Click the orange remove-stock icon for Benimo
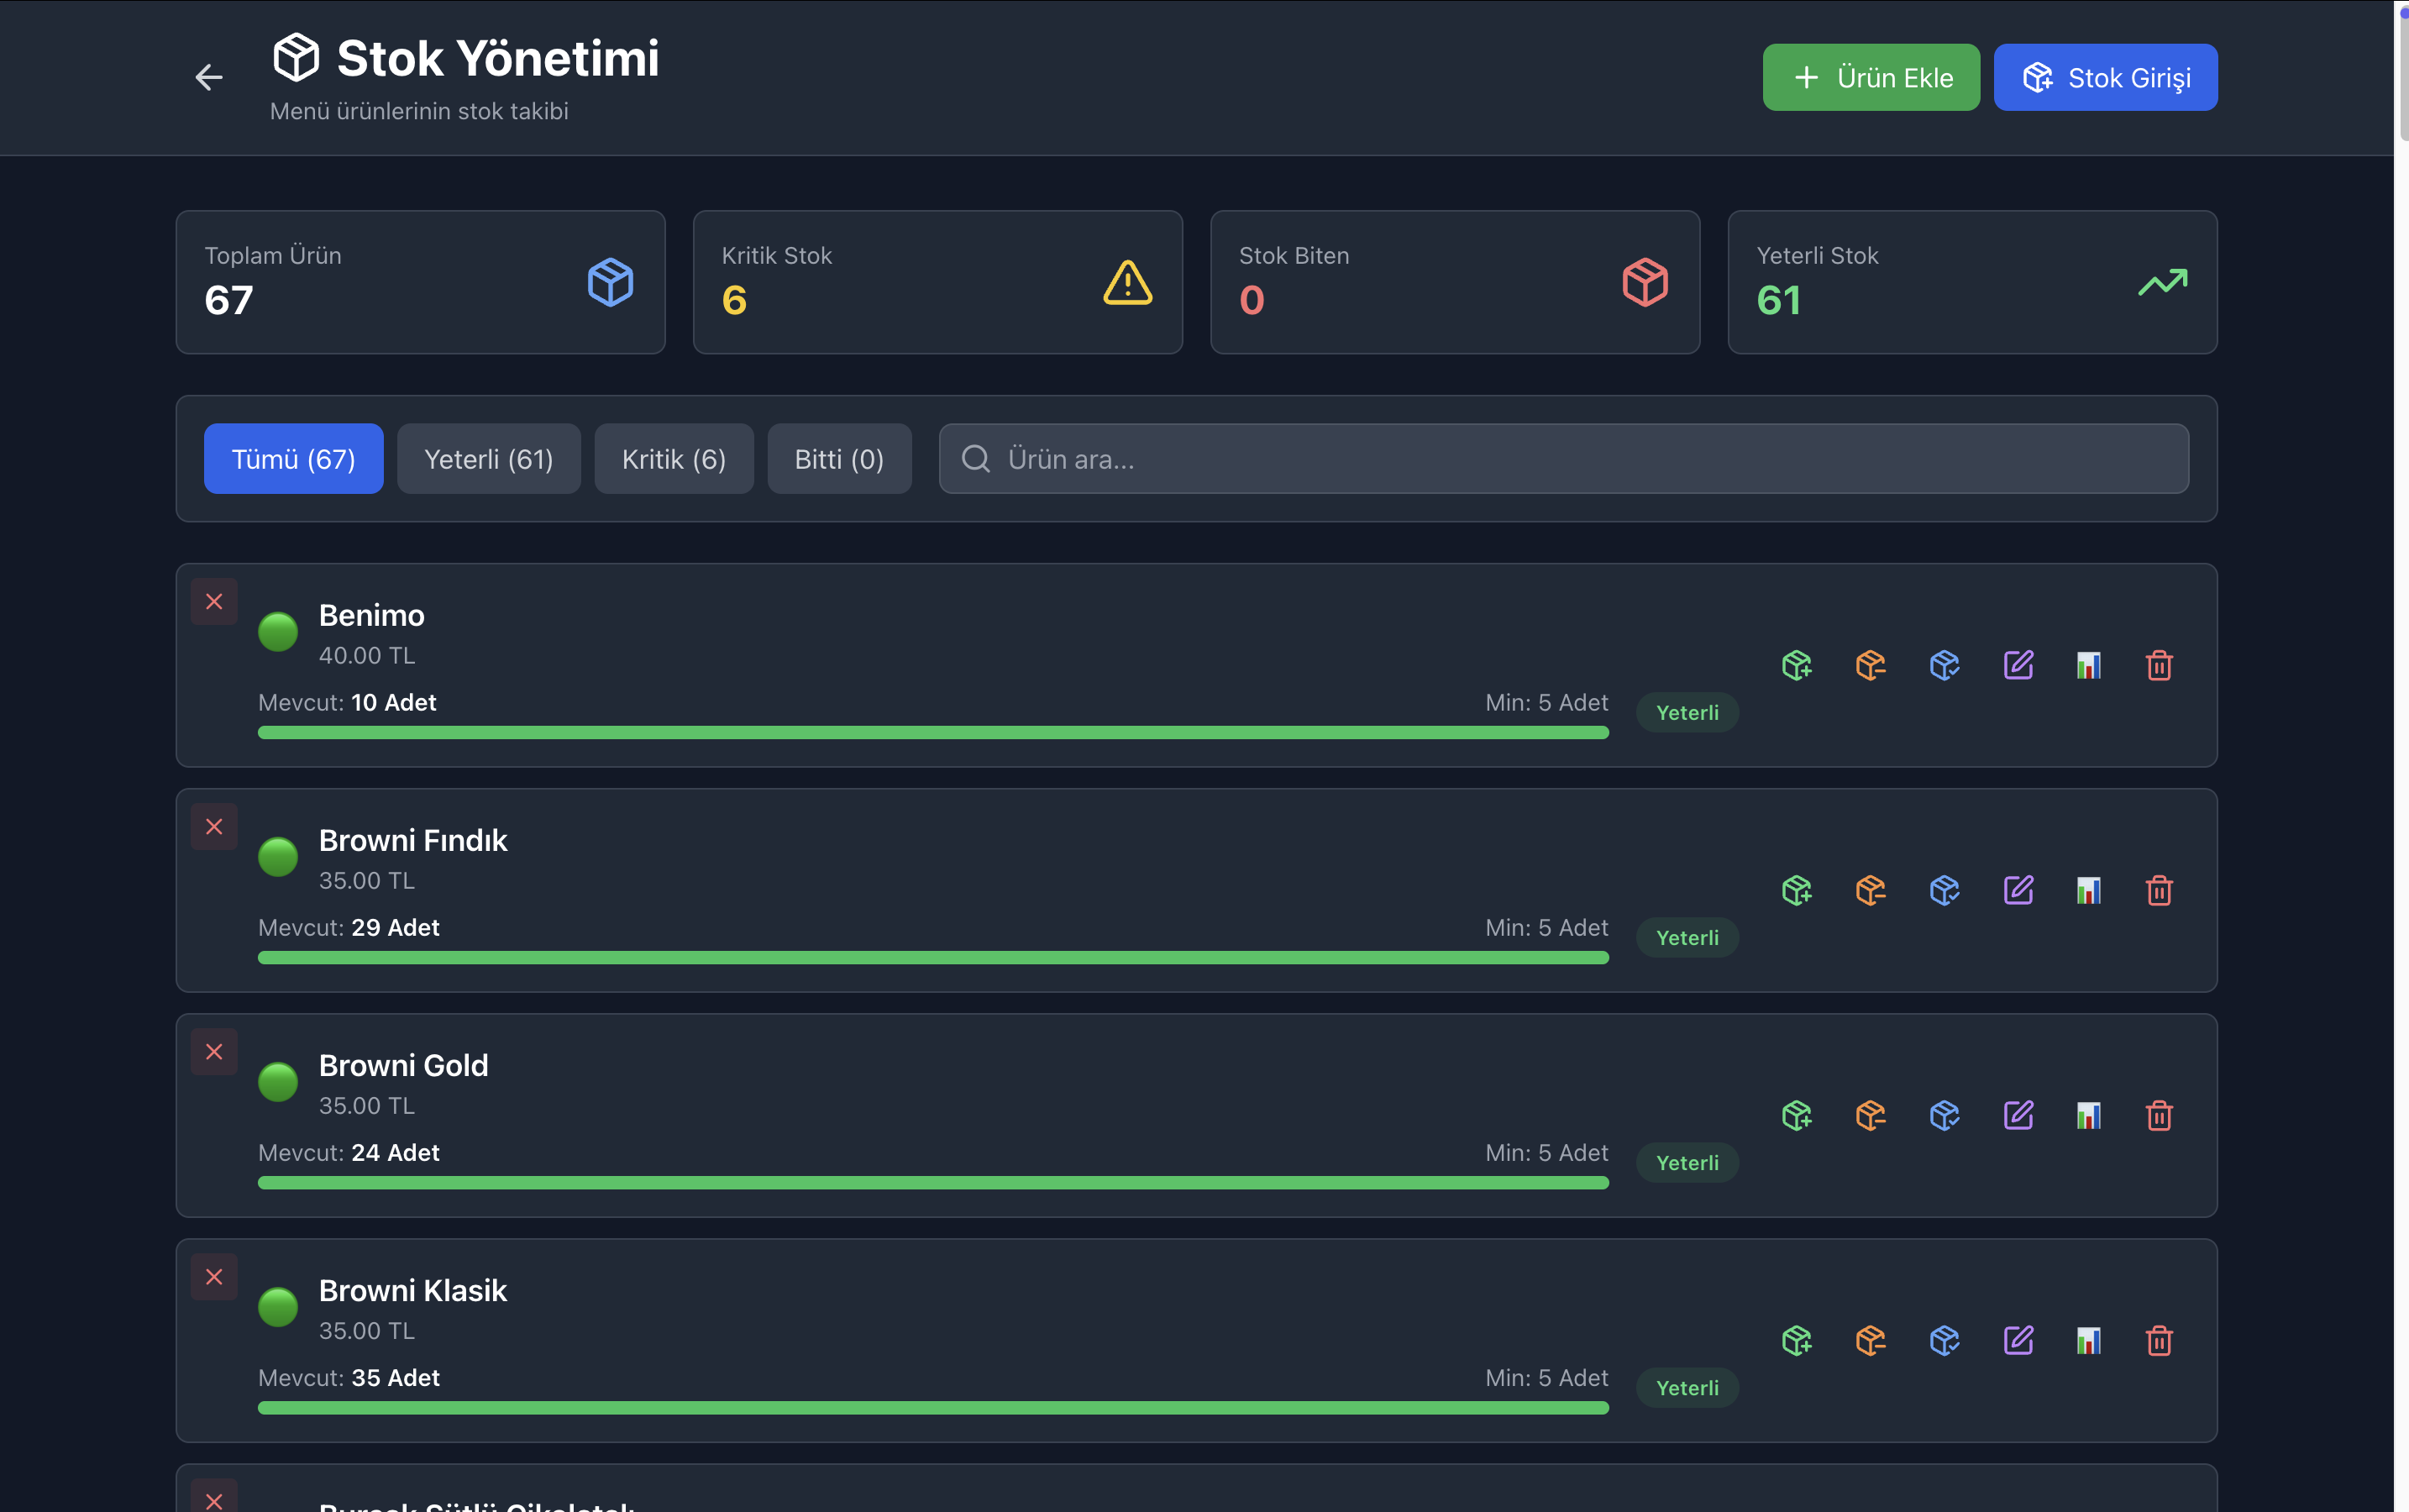Screen dimensions: 2409x1512 coord(1870,665)
